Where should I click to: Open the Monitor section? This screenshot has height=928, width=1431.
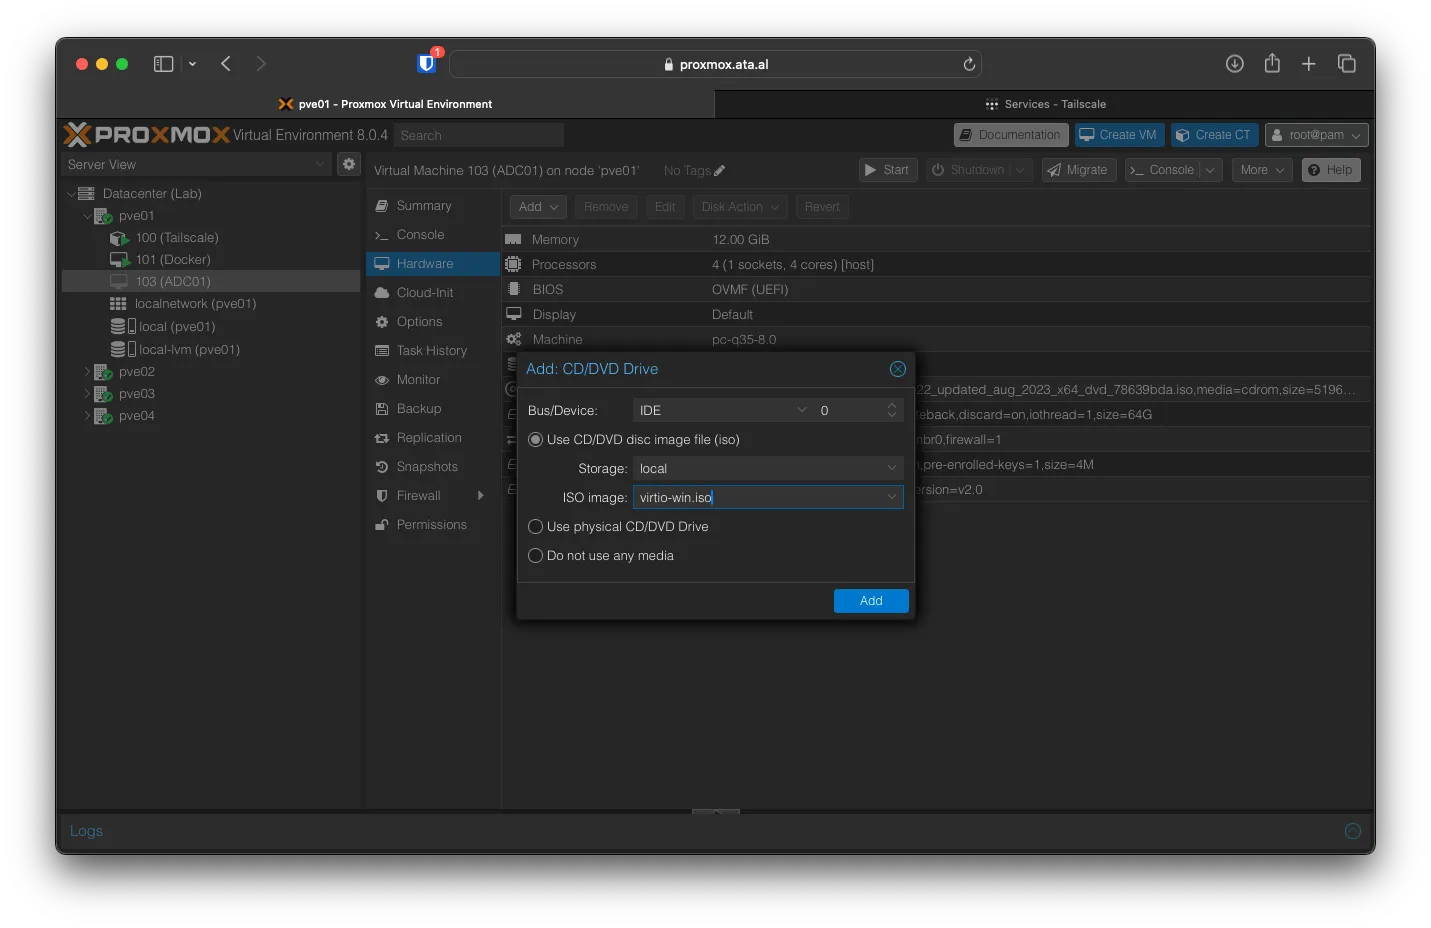pos(433,380)
